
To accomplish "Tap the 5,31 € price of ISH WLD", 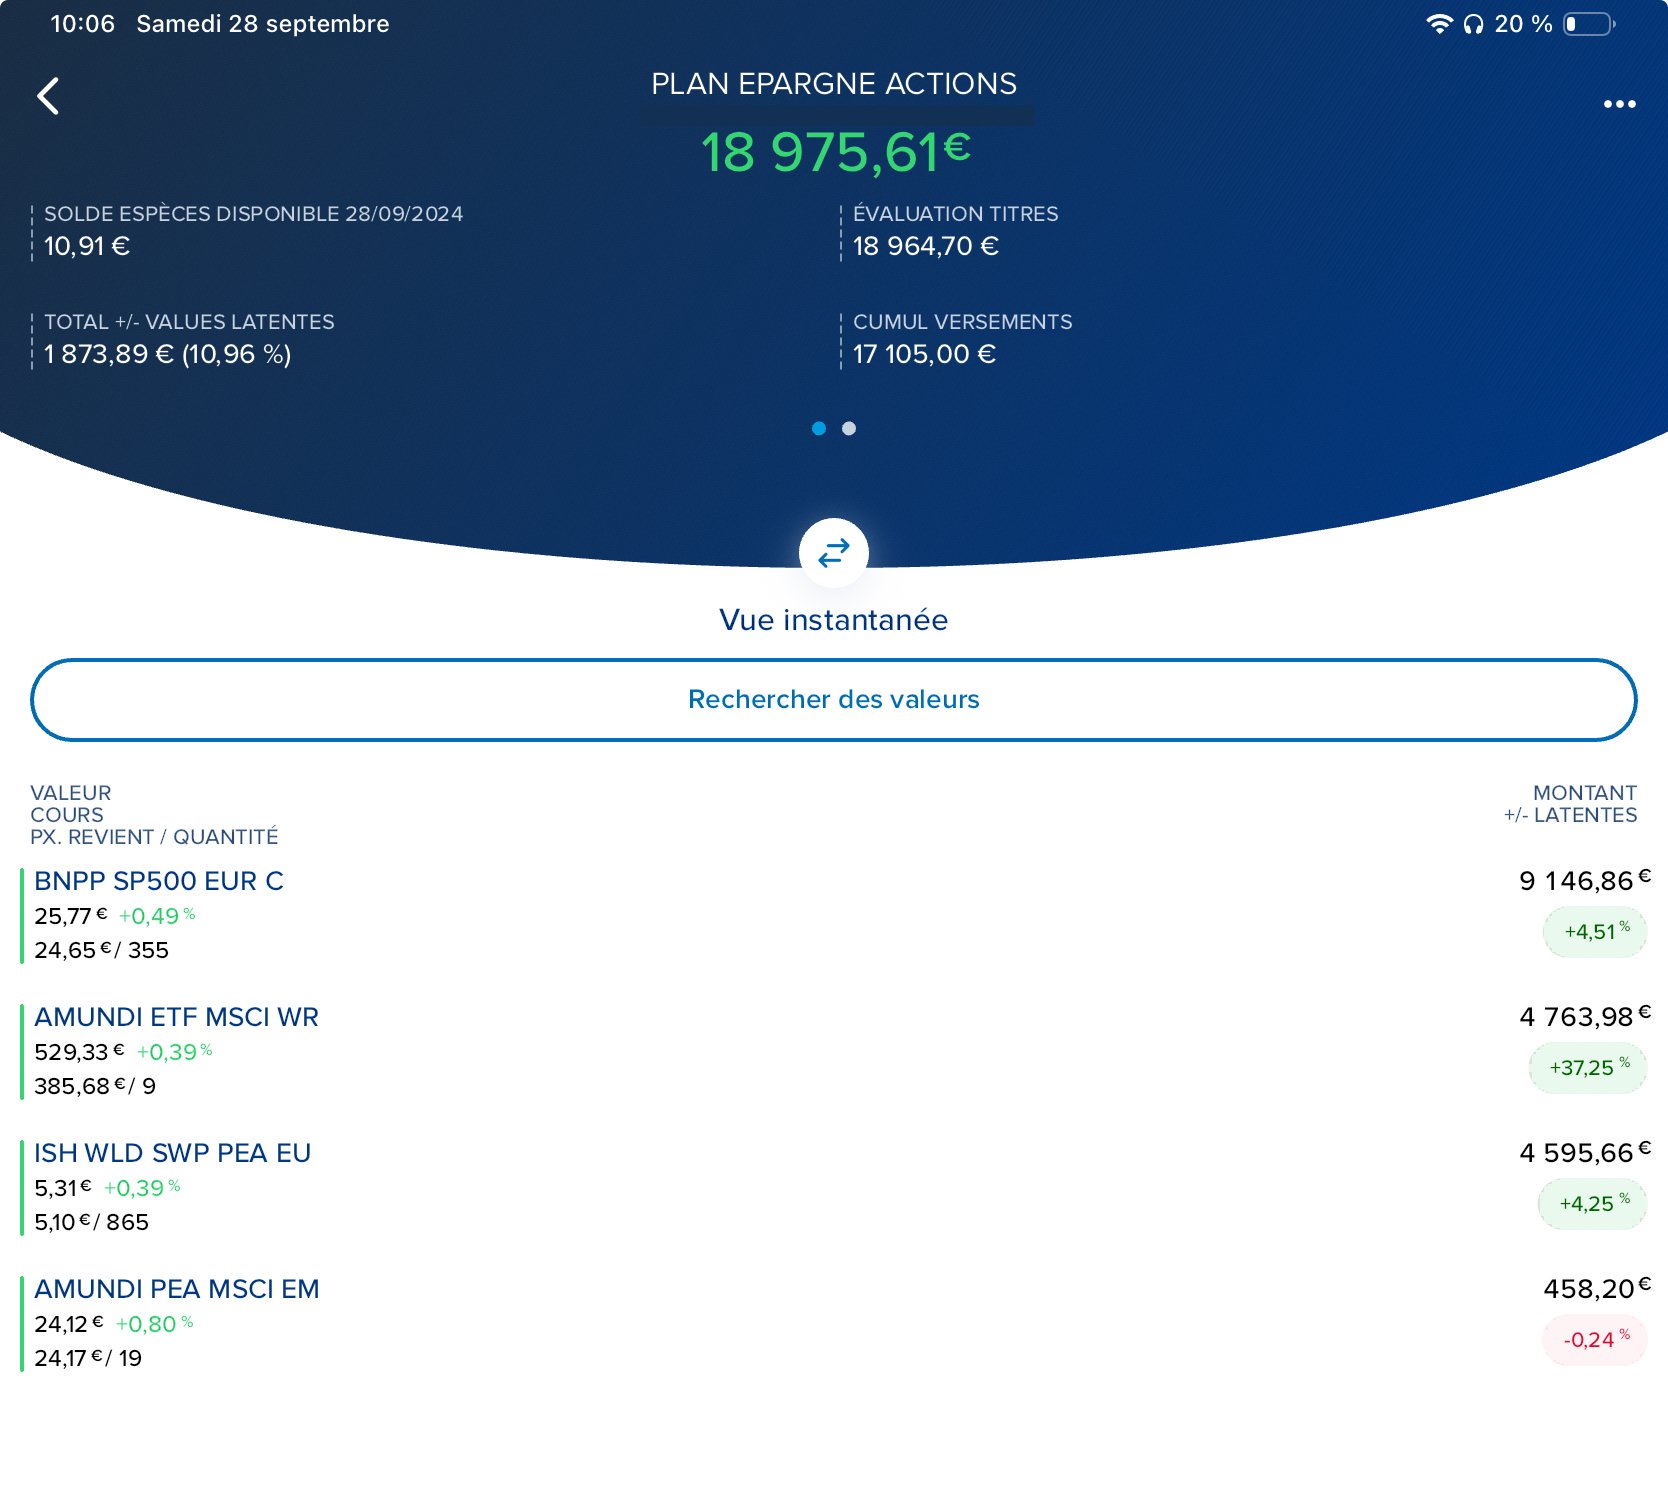I will click(62, 1188).
